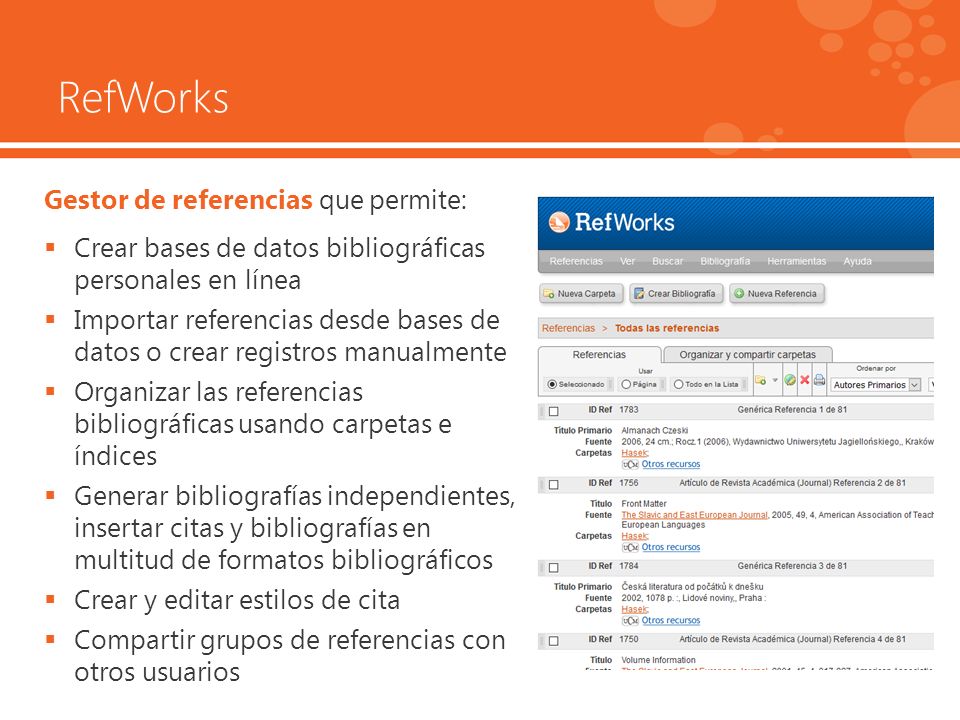Click the link resolver icon under reference 1783
The width and height of the screenshot is (960, 720).
(630, 465)
